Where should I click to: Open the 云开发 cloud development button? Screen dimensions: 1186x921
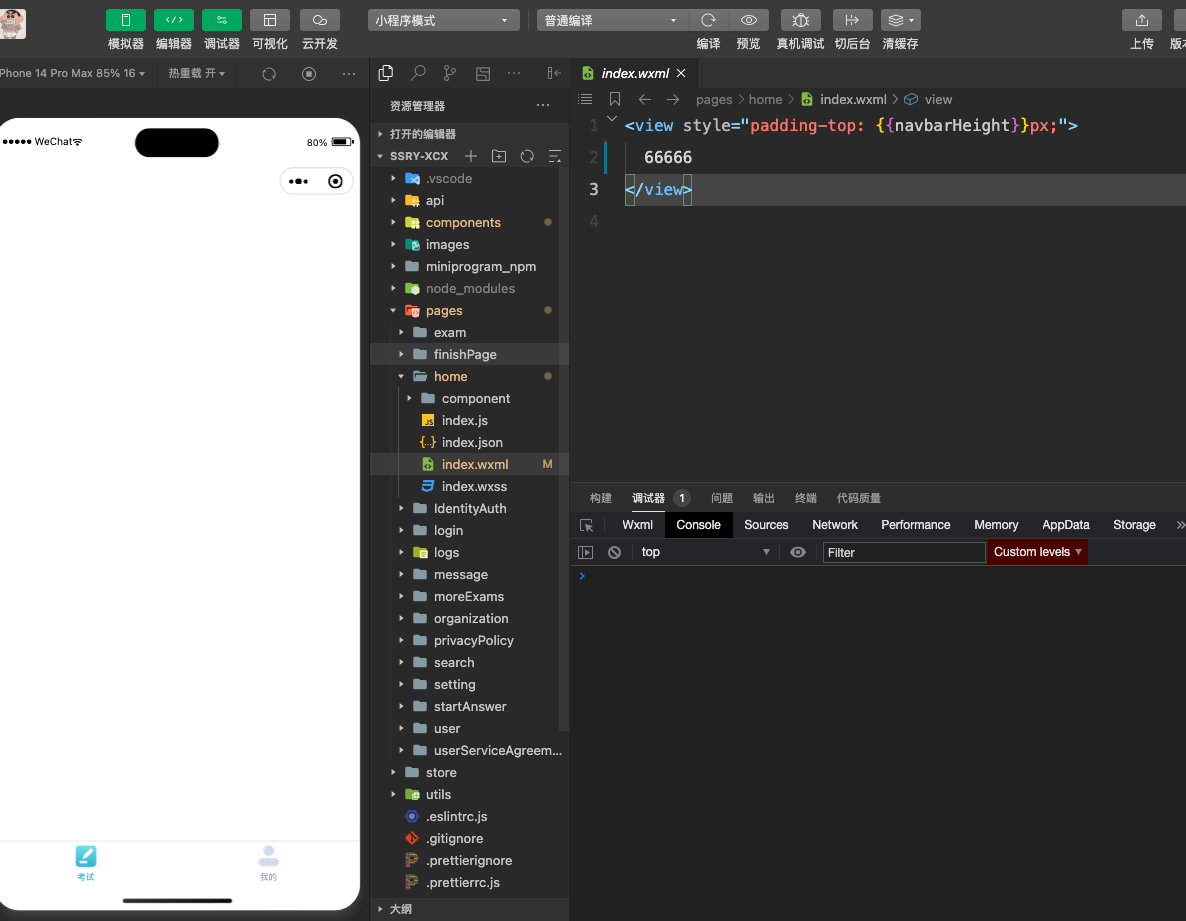click(319, 20)
